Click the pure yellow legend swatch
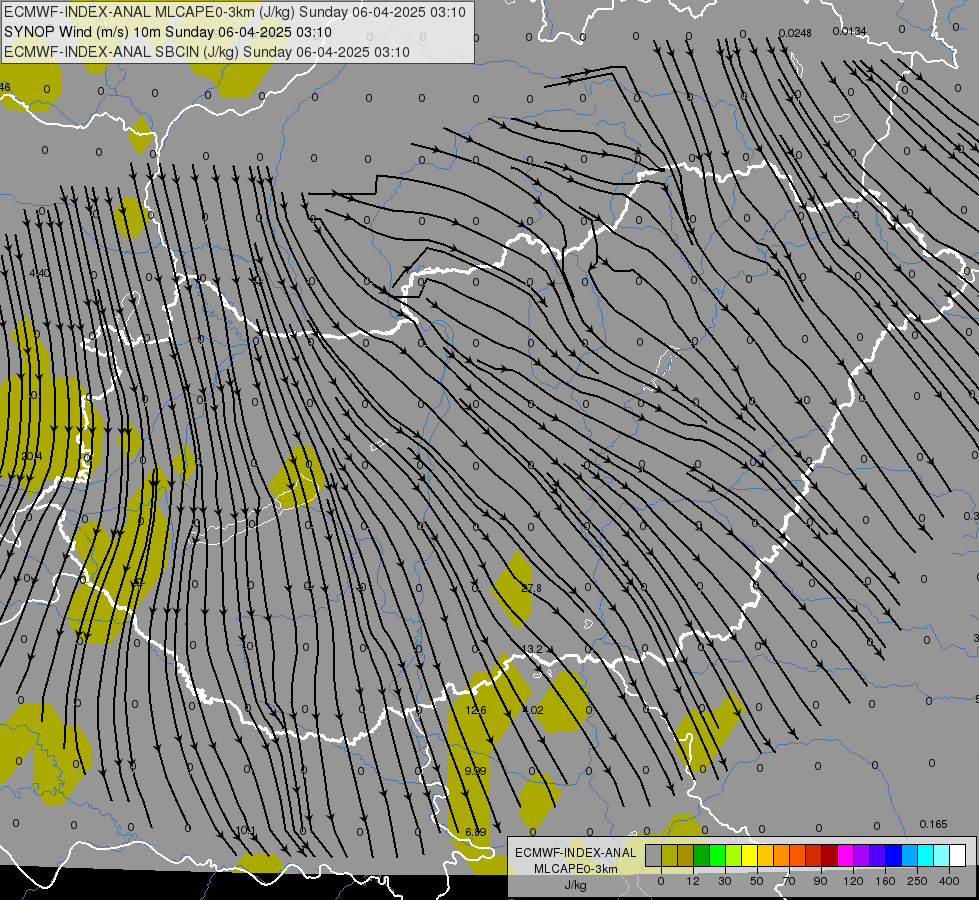 750,855
